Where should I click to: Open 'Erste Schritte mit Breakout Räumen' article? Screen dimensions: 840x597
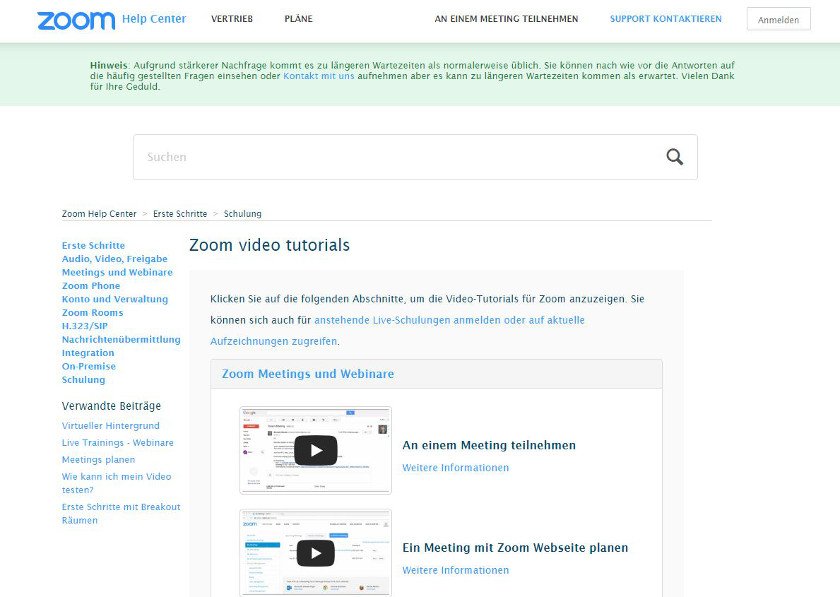[121, 513]
